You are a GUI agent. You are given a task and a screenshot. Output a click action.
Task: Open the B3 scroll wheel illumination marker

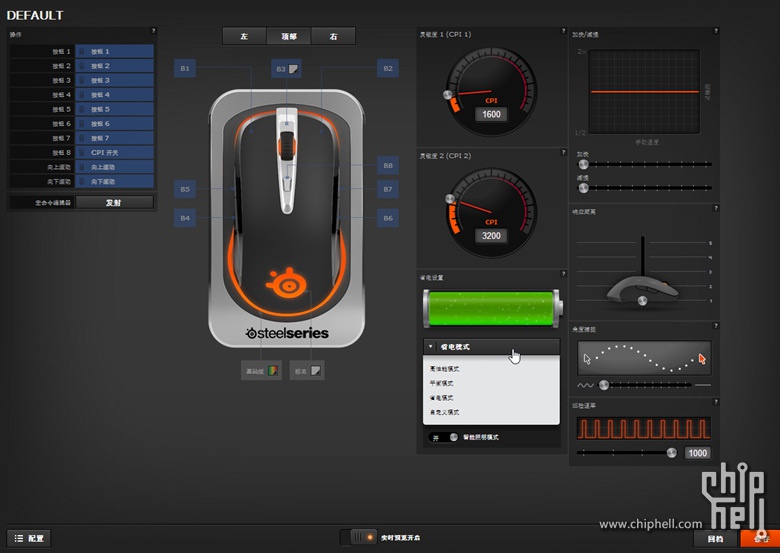287,69
